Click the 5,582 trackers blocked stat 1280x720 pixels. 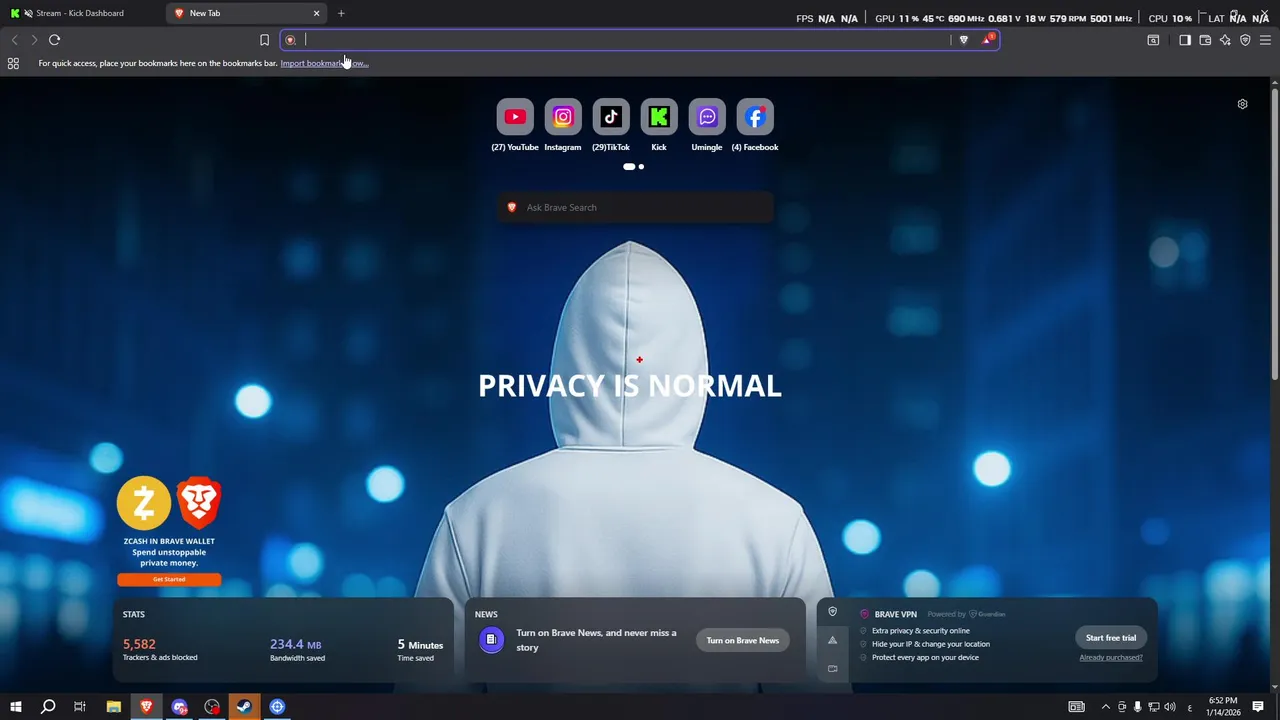(x=160, y=650)
